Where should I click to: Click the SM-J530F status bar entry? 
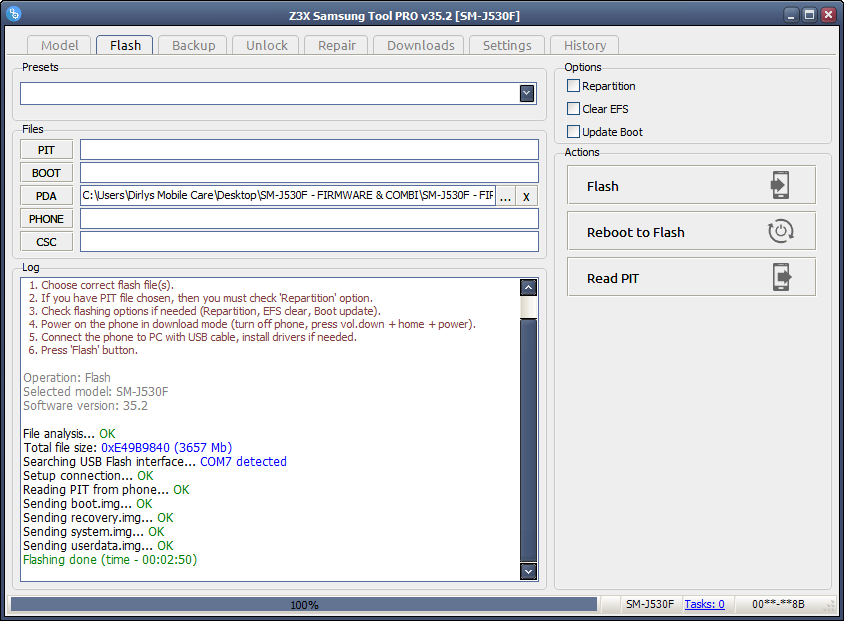tap(650, 604)
